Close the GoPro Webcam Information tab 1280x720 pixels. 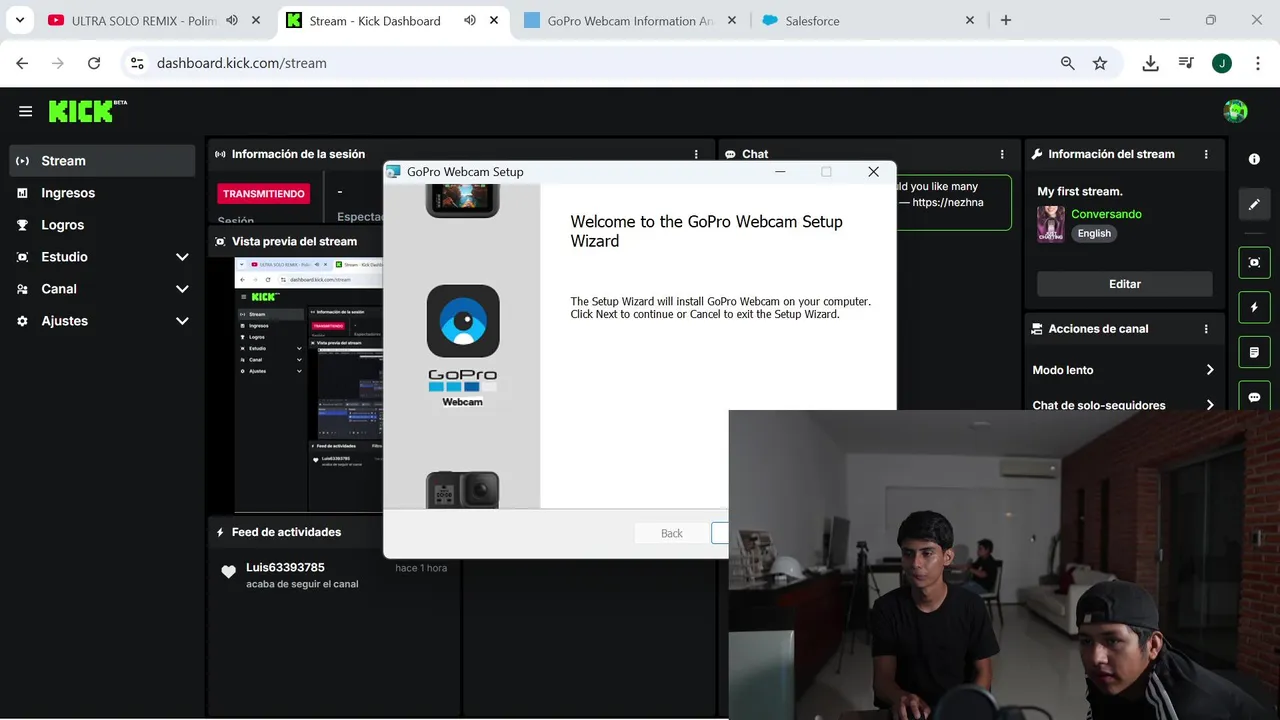pyautogui.click(x=731, y=20)
